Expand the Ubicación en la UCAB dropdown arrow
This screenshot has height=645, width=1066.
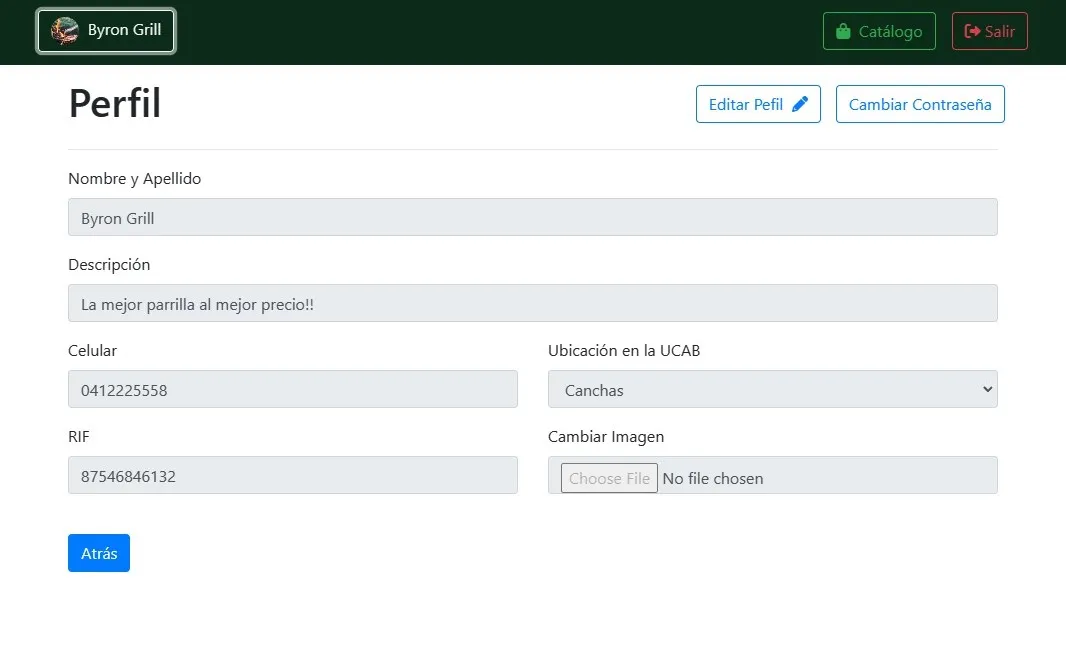(x=987, y=389)
